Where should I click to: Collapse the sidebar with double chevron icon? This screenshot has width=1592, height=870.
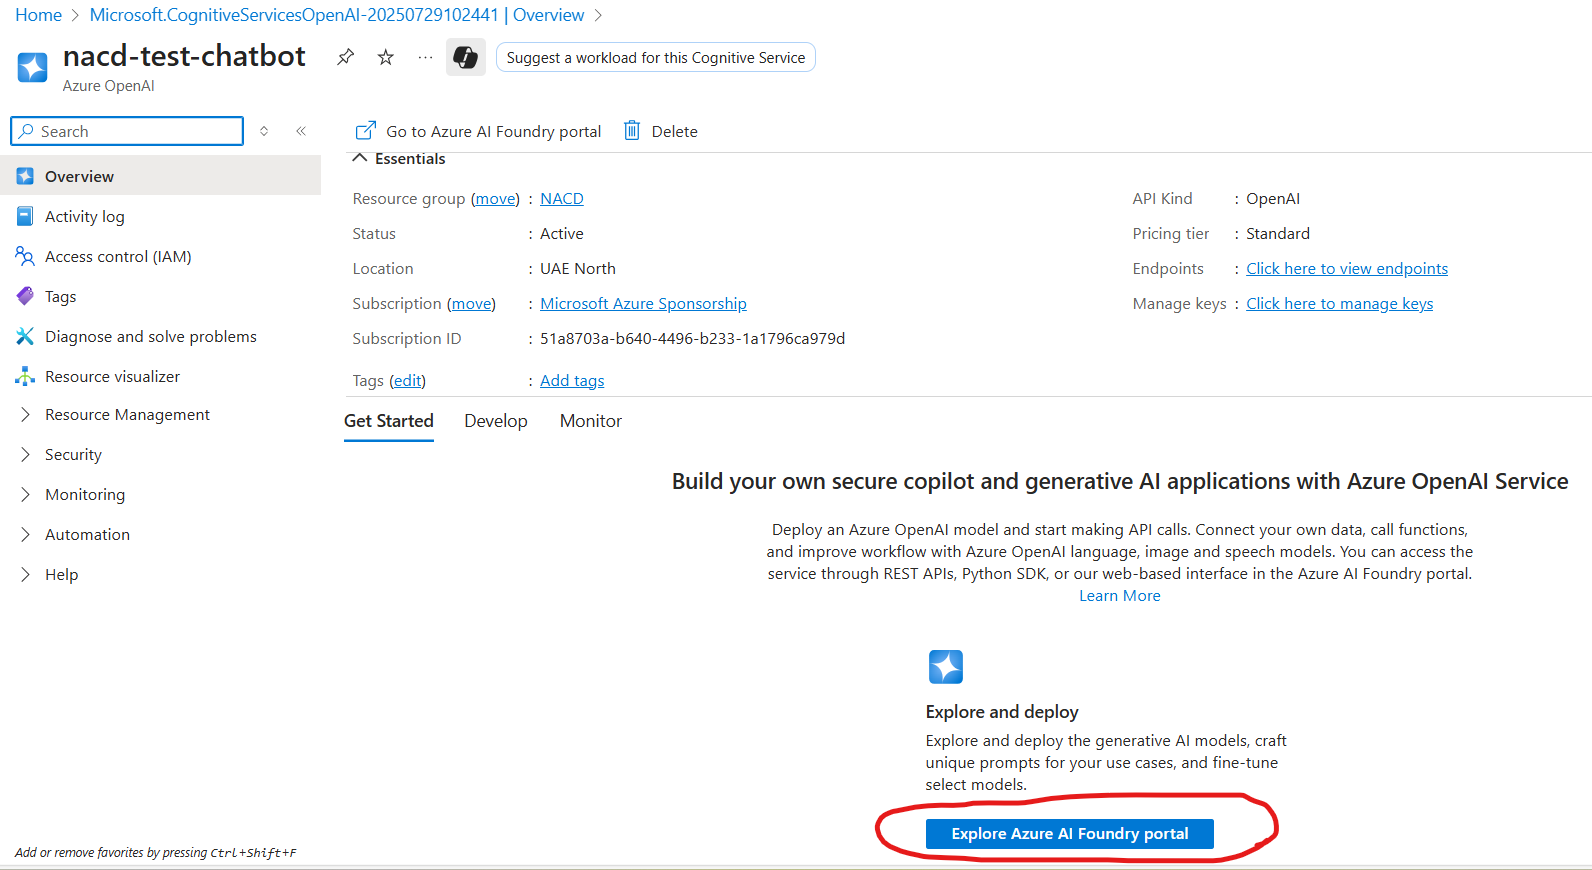301,131
